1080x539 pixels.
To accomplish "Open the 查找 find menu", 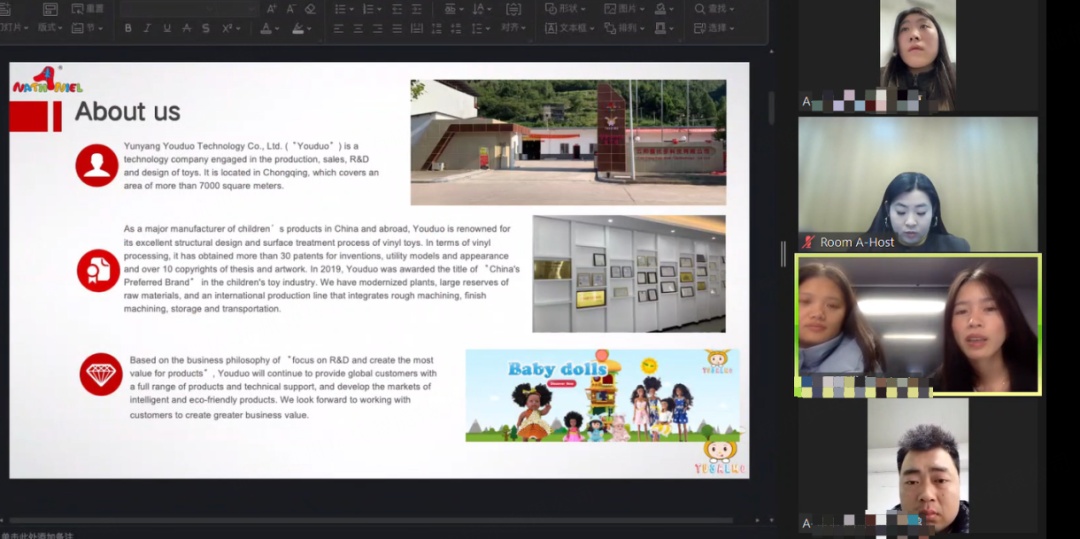I will click(x=714, y=8).
